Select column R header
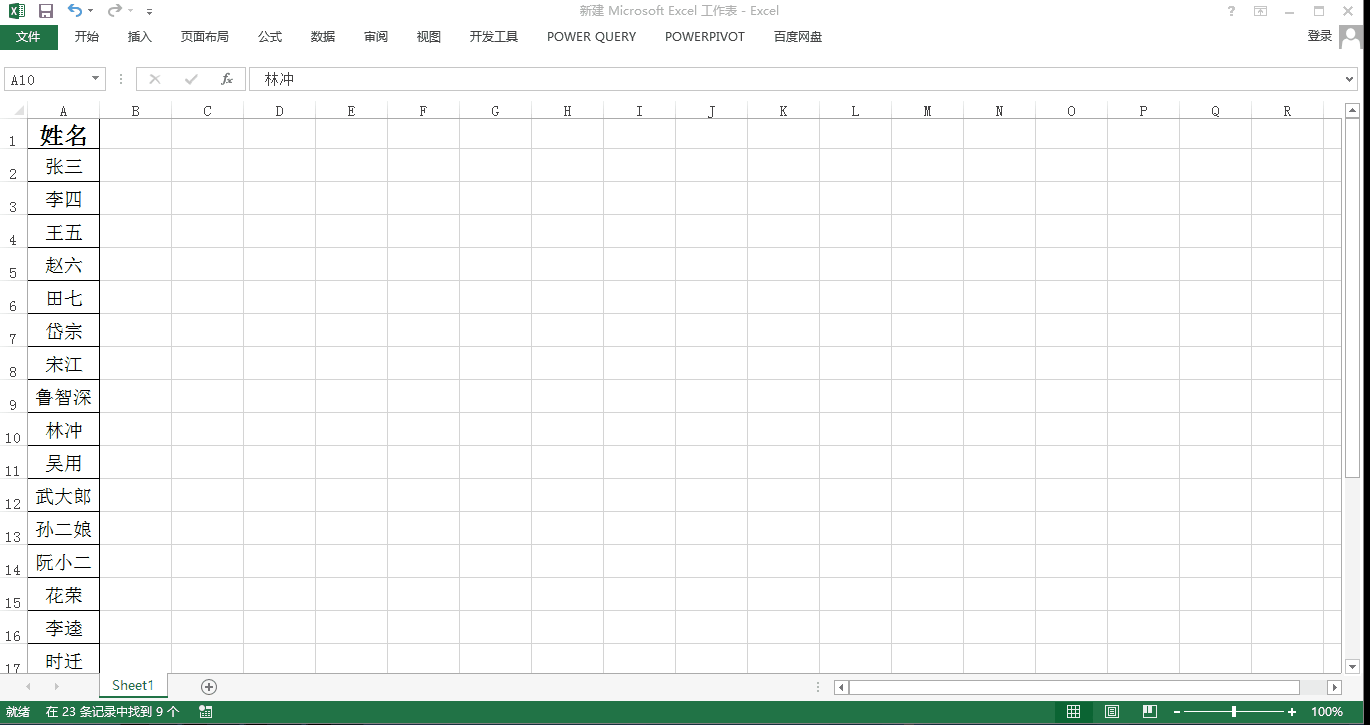Screen dimensions: 1370x725 (x=1288, y=111)
